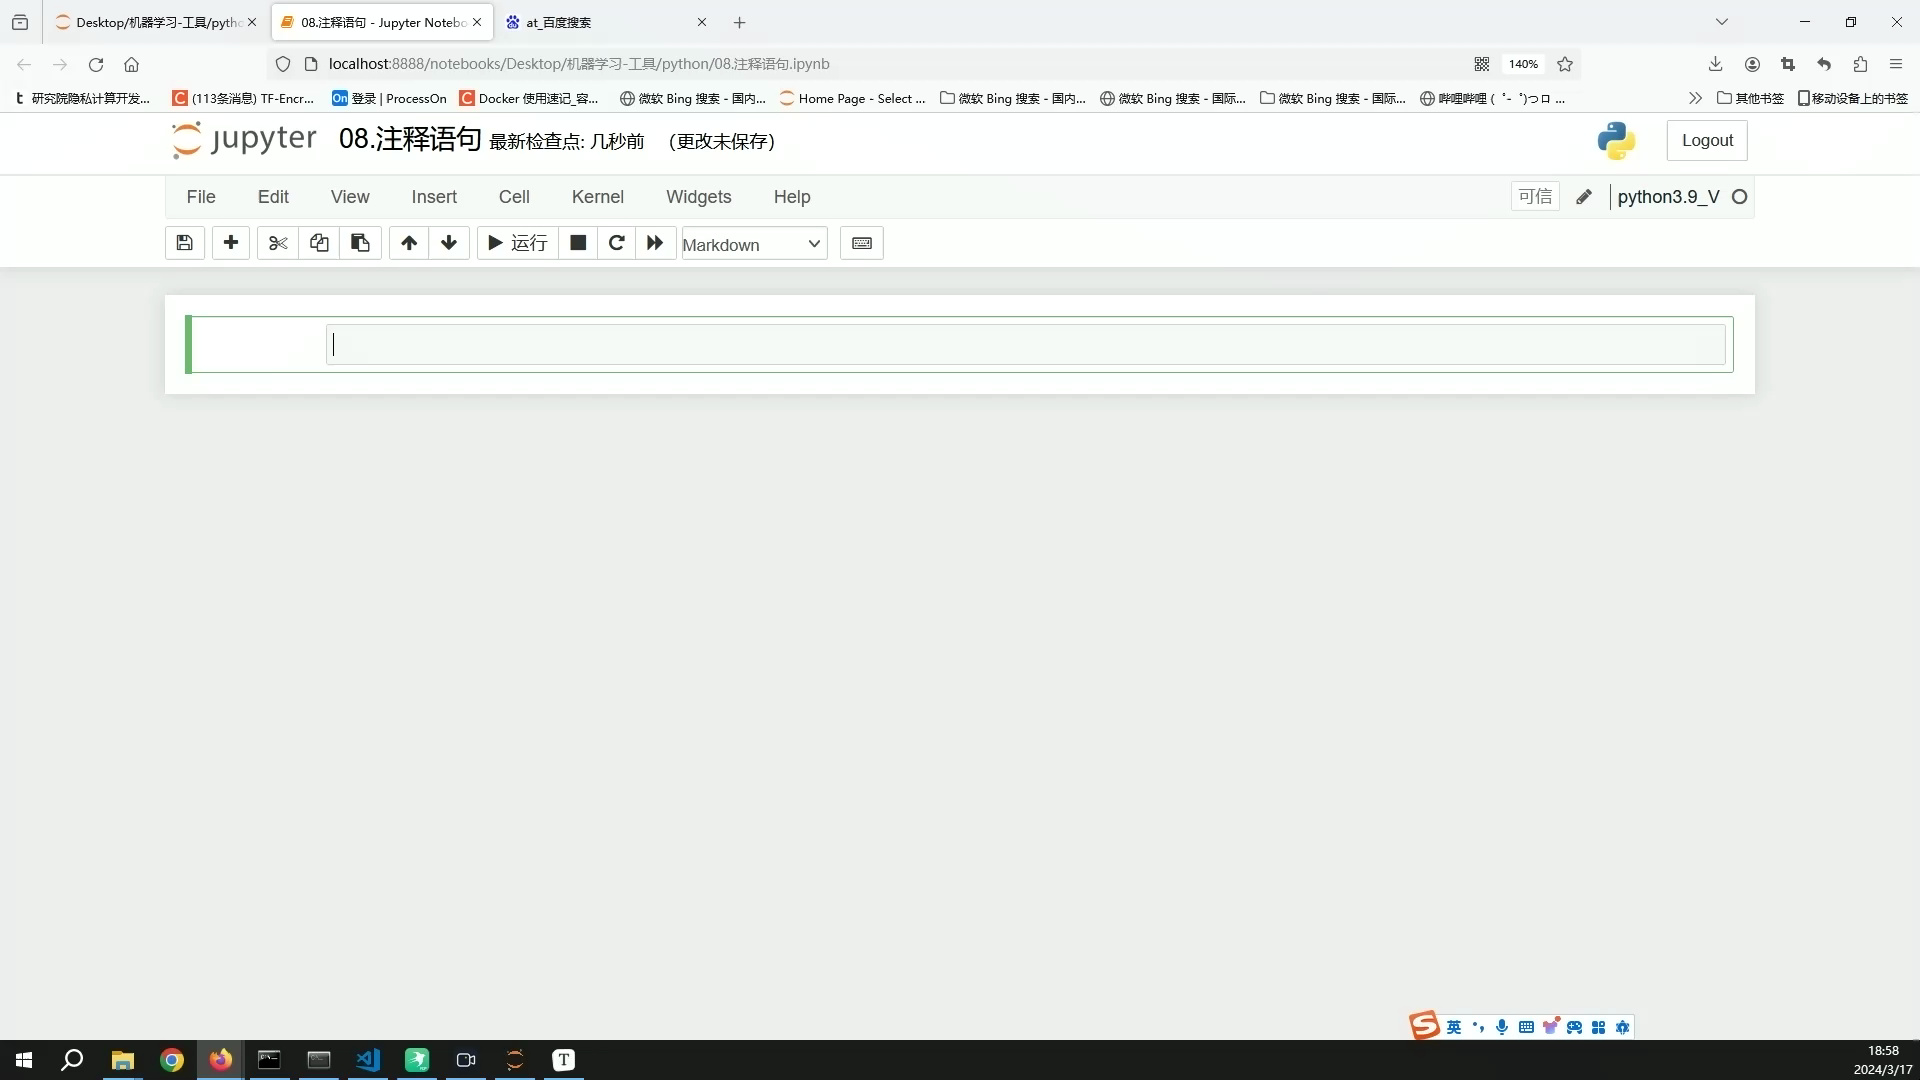Toggle Sogou input 英 language mode
Image resolution: width=1920 pixels, height=1080 pixels.
[1454, 1027]
